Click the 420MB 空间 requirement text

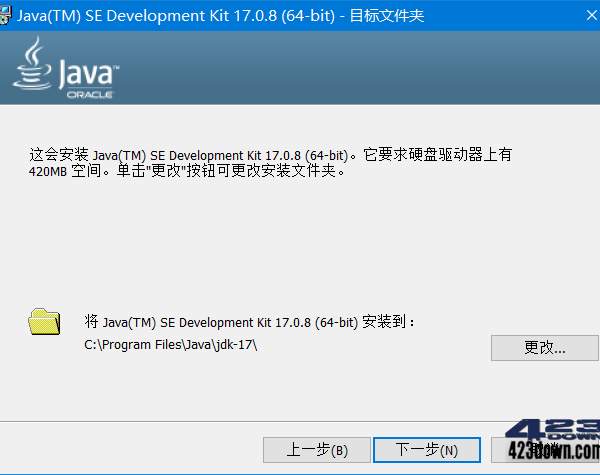tap(64, 171)
